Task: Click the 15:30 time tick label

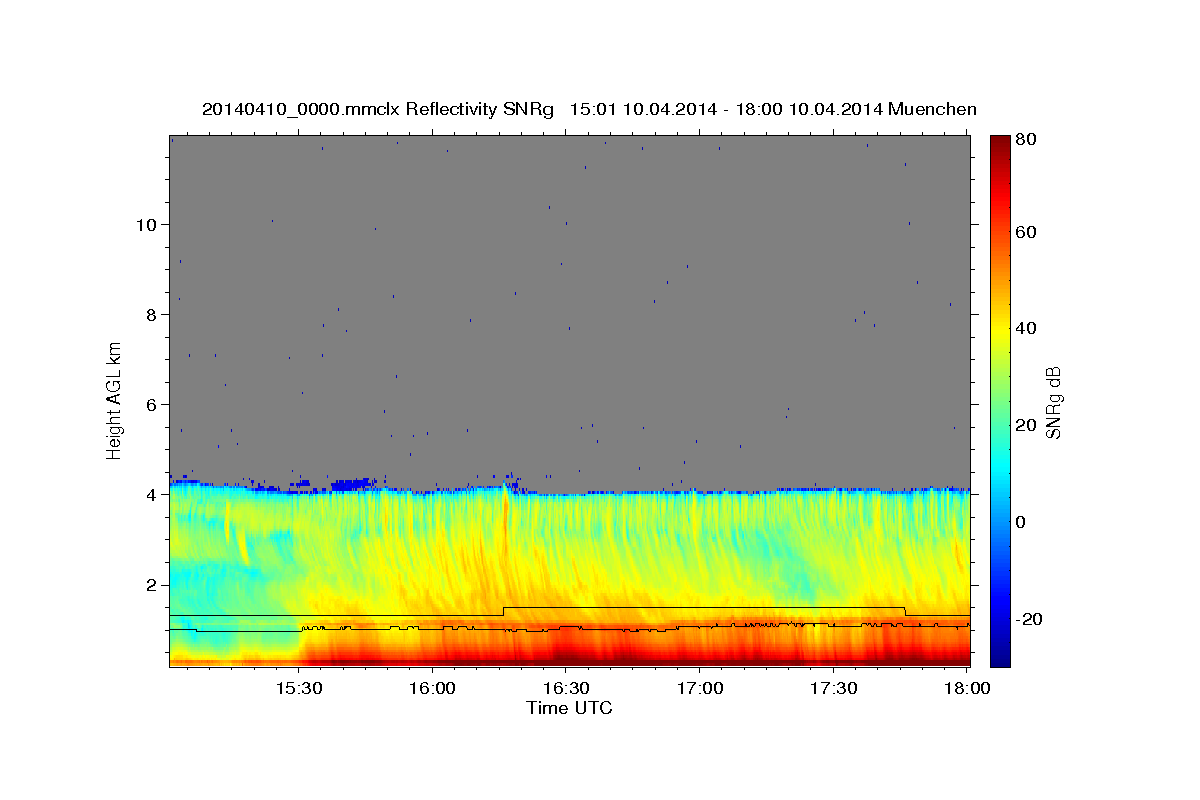Action: tap(298, 689)
